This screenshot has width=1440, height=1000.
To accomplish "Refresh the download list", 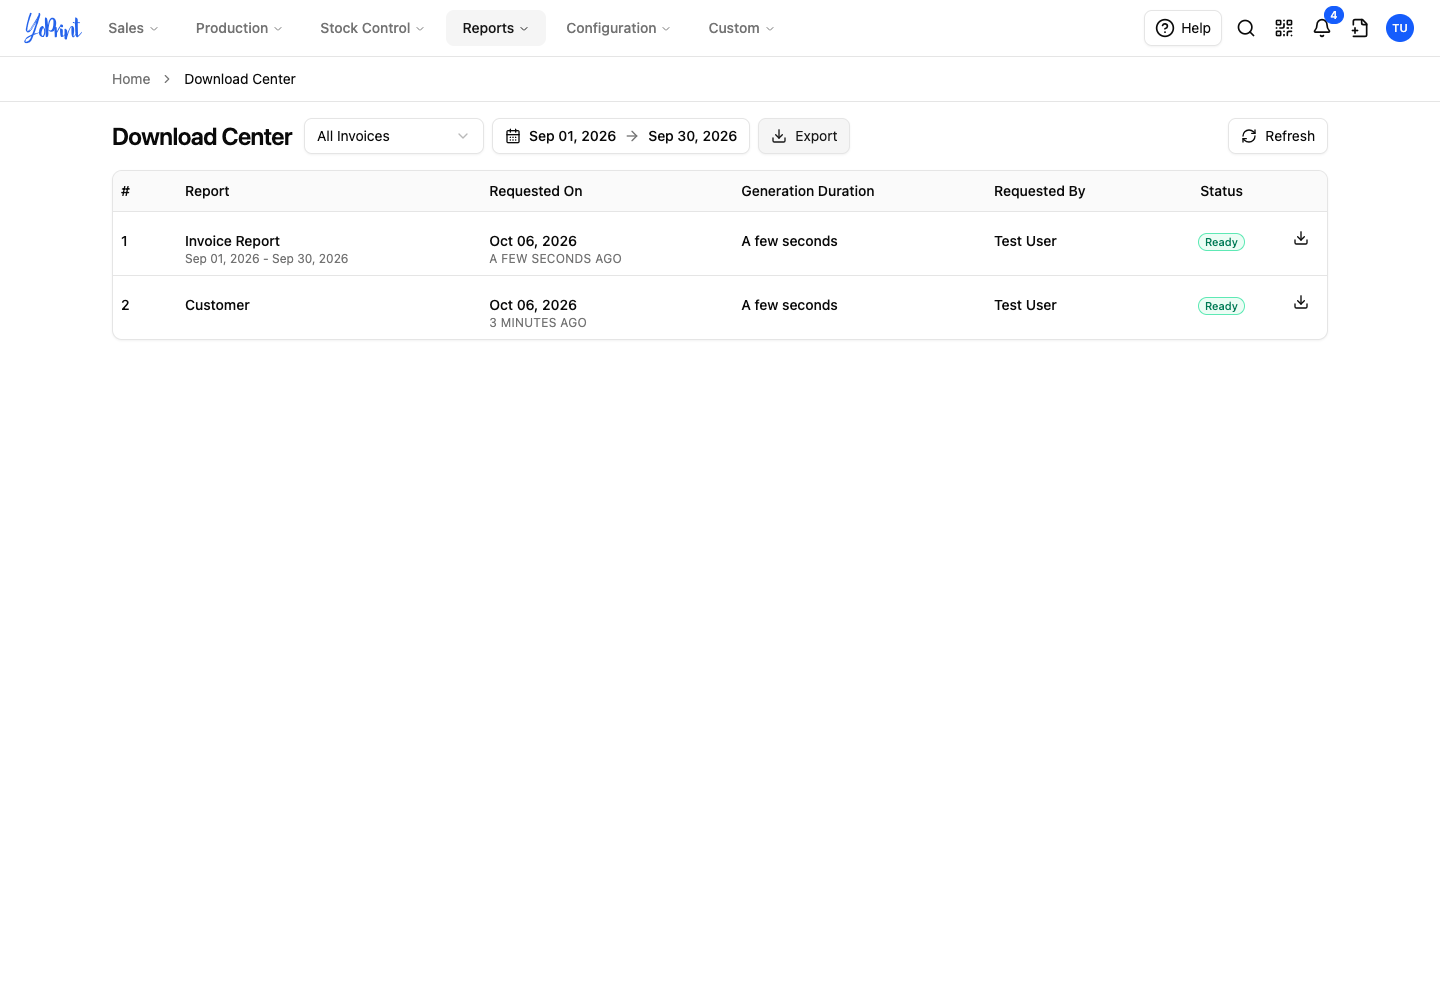I will tap(1278, 136).
